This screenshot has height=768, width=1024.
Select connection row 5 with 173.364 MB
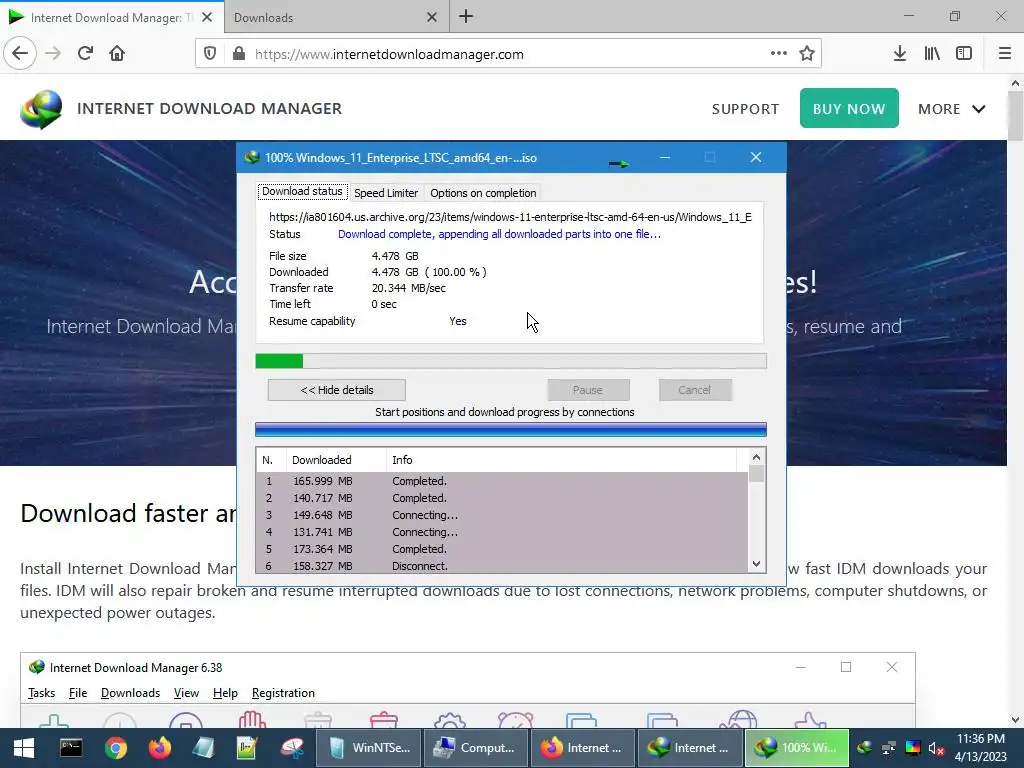[x=502, y=549]
